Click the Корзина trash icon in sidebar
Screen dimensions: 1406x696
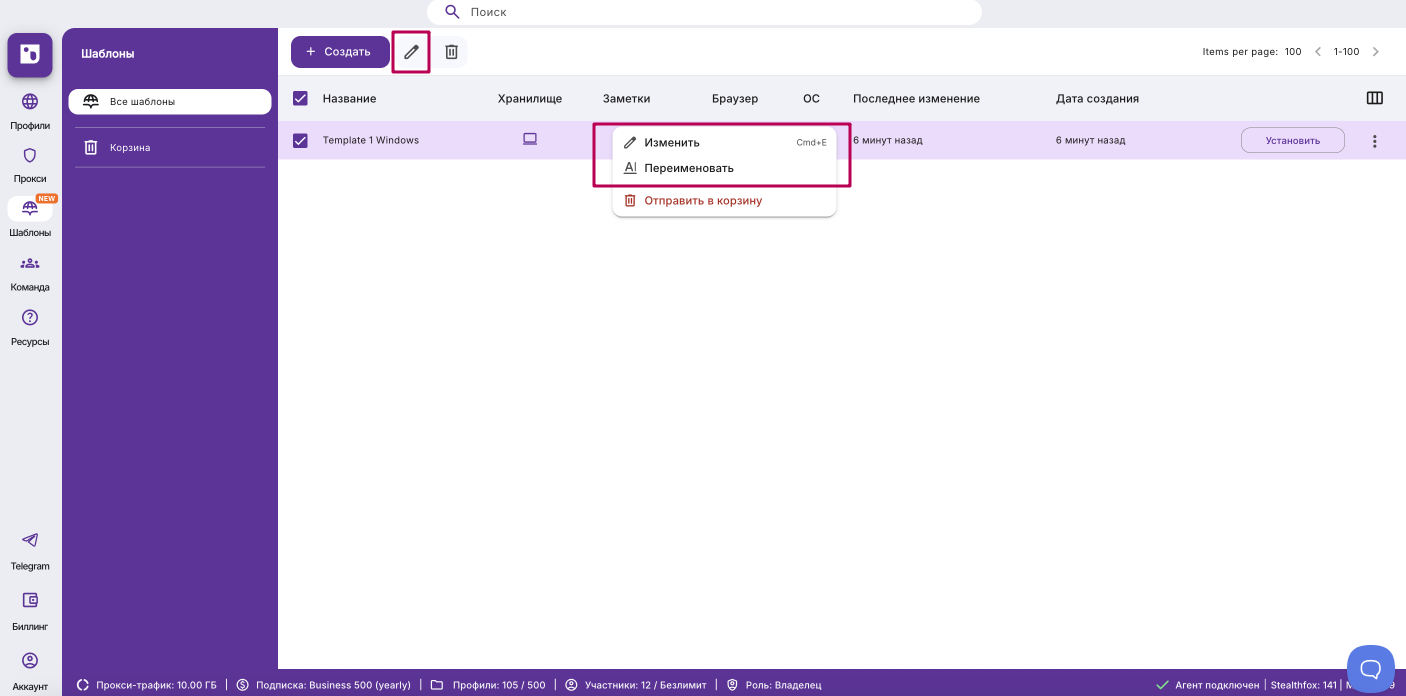pos(91,147)
